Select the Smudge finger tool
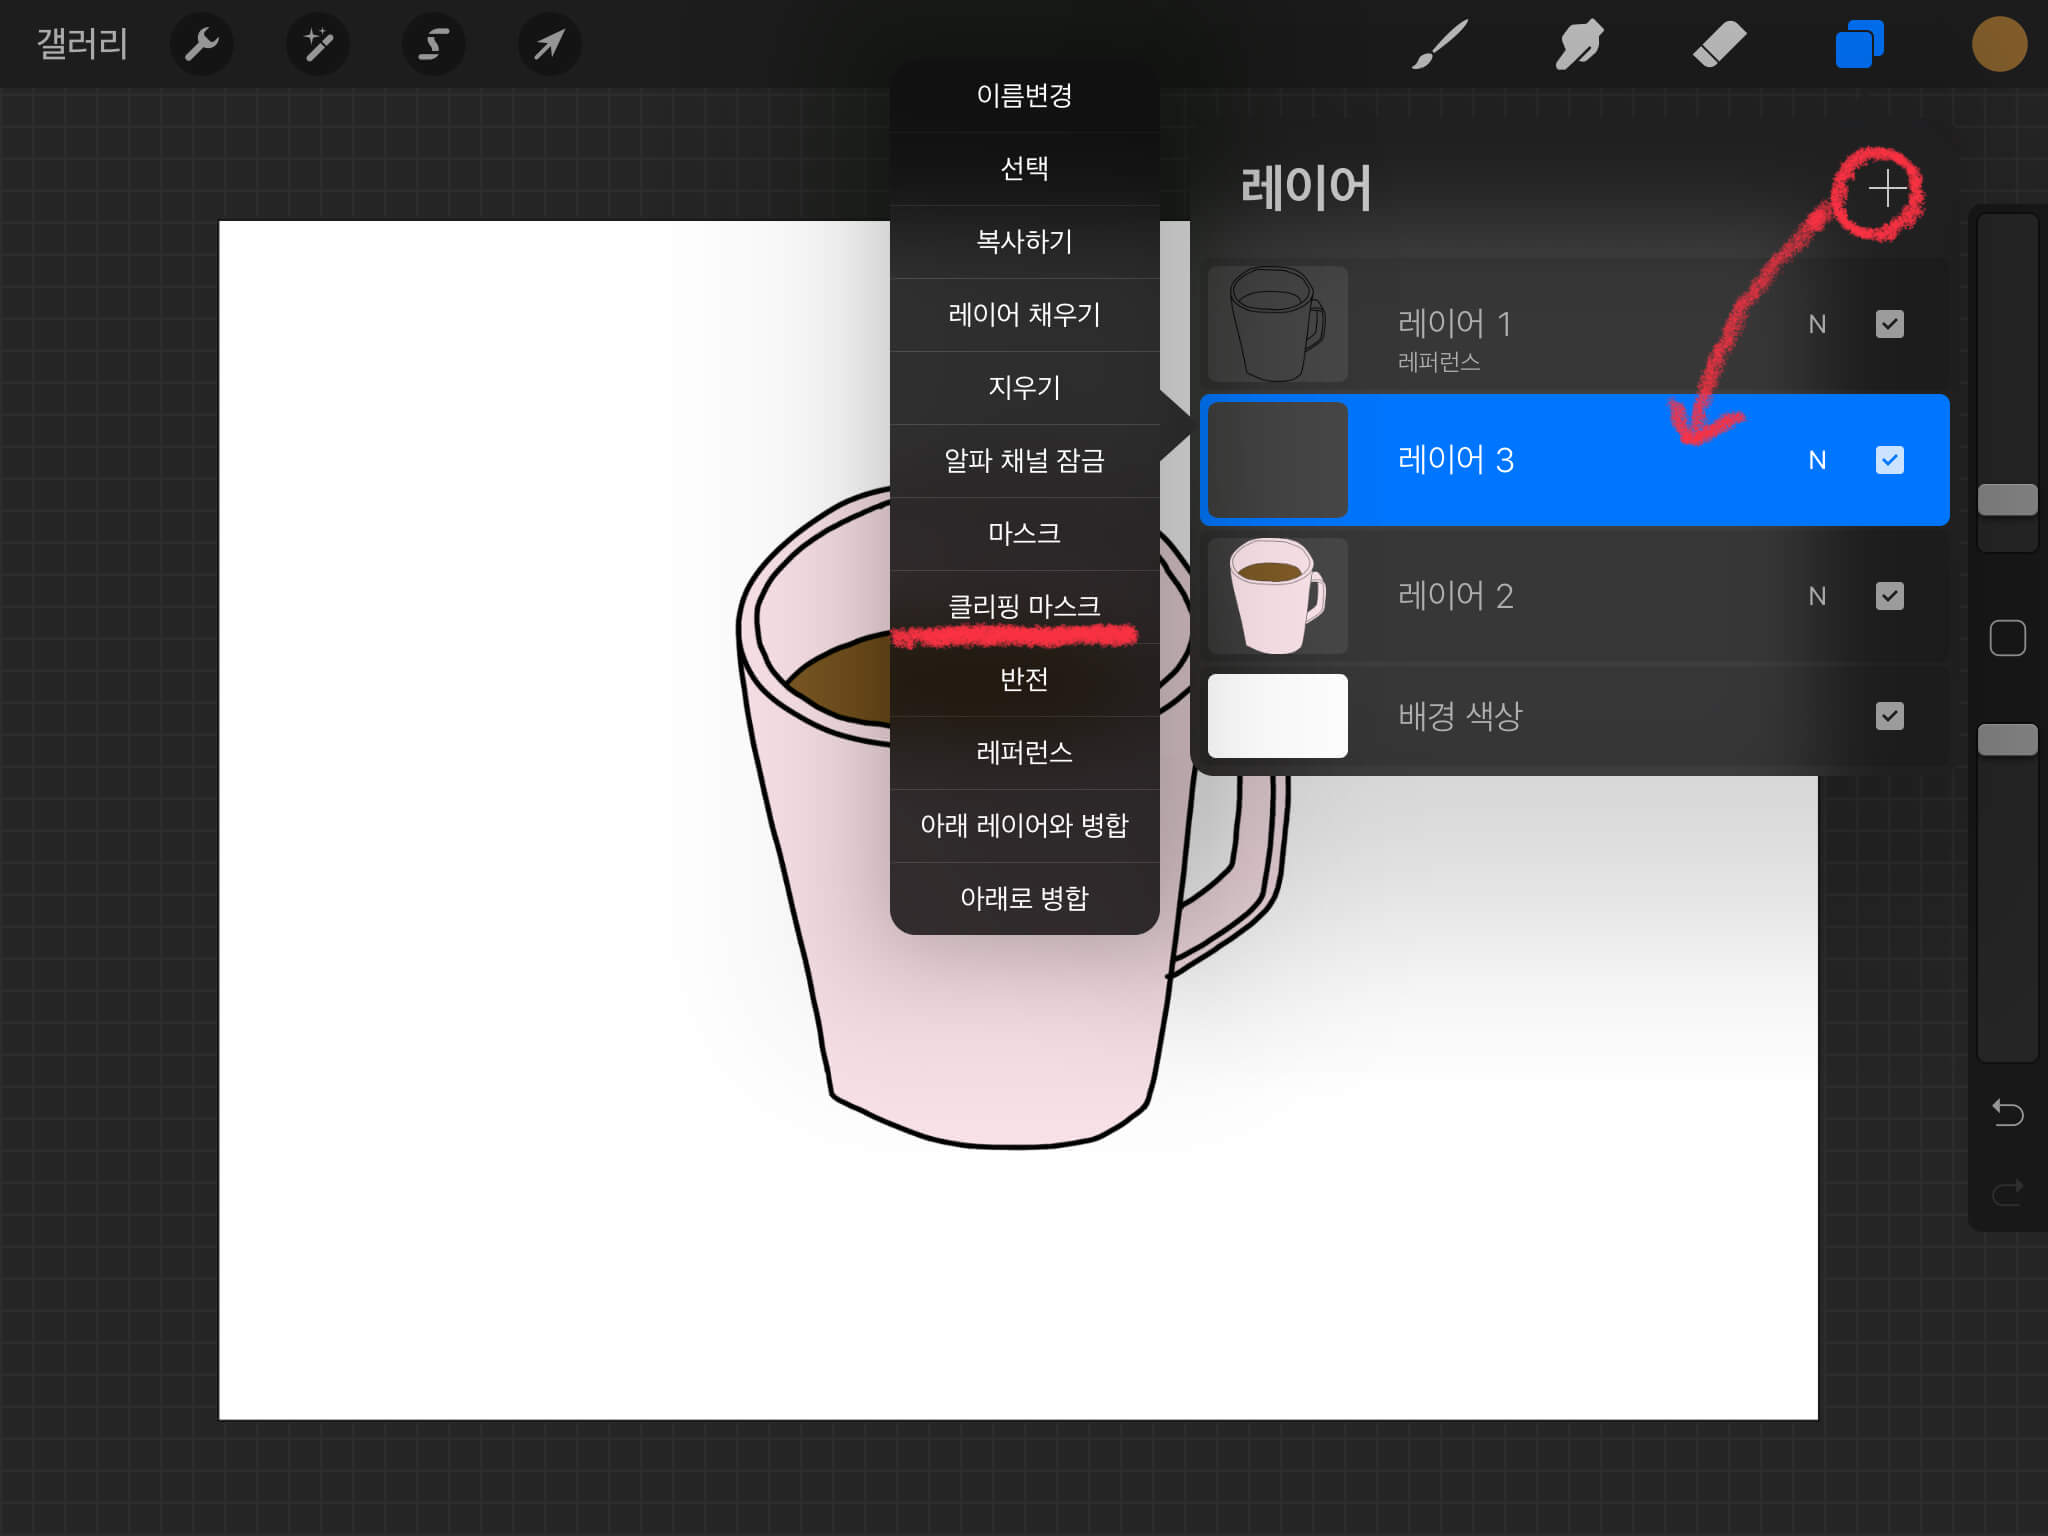 [1579, 44]
